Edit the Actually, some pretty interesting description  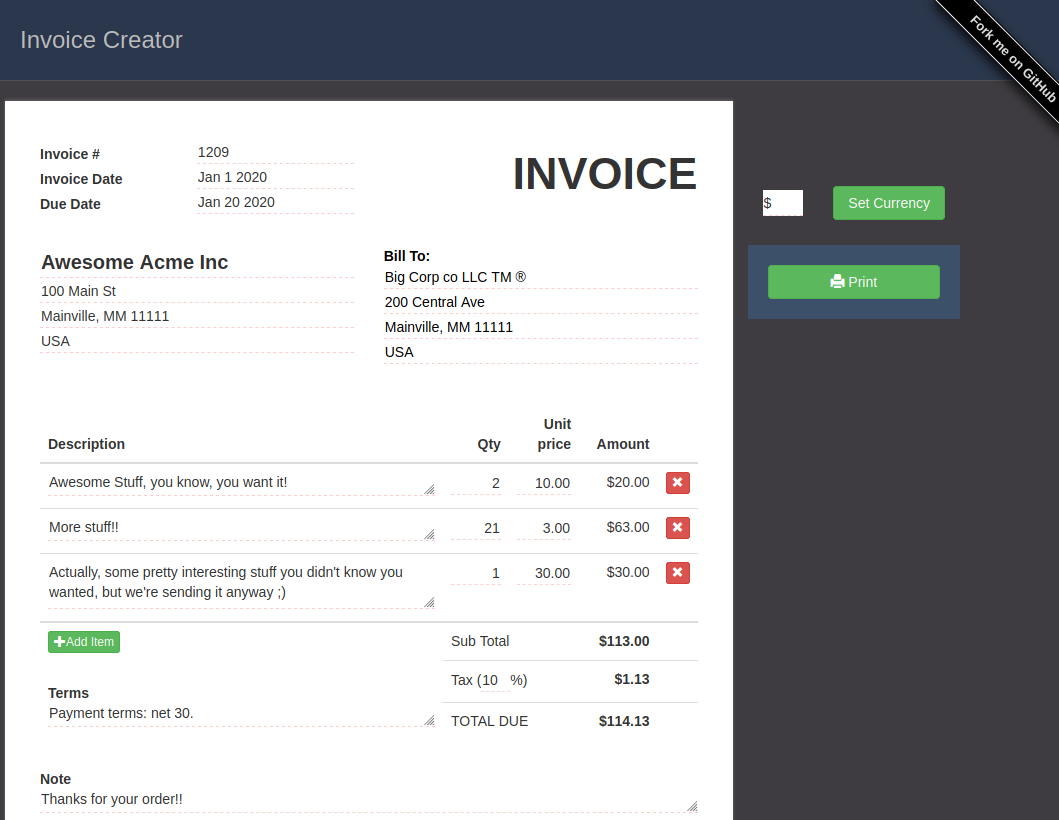[x=241, y=584]
